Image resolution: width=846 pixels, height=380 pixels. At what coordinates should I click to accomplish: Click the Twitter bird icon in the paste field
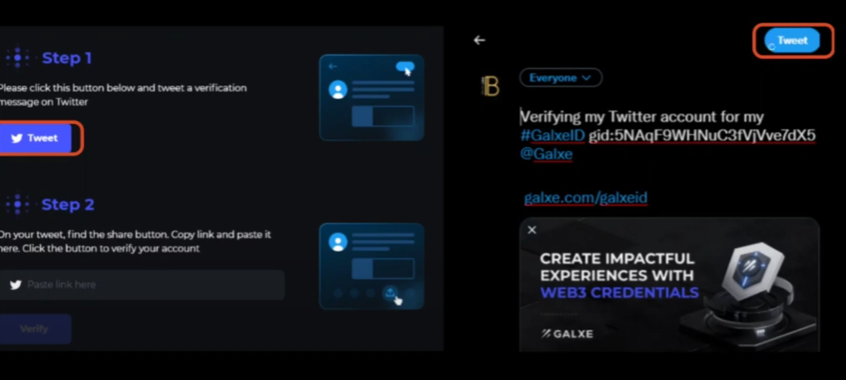[x=16, y=284]
